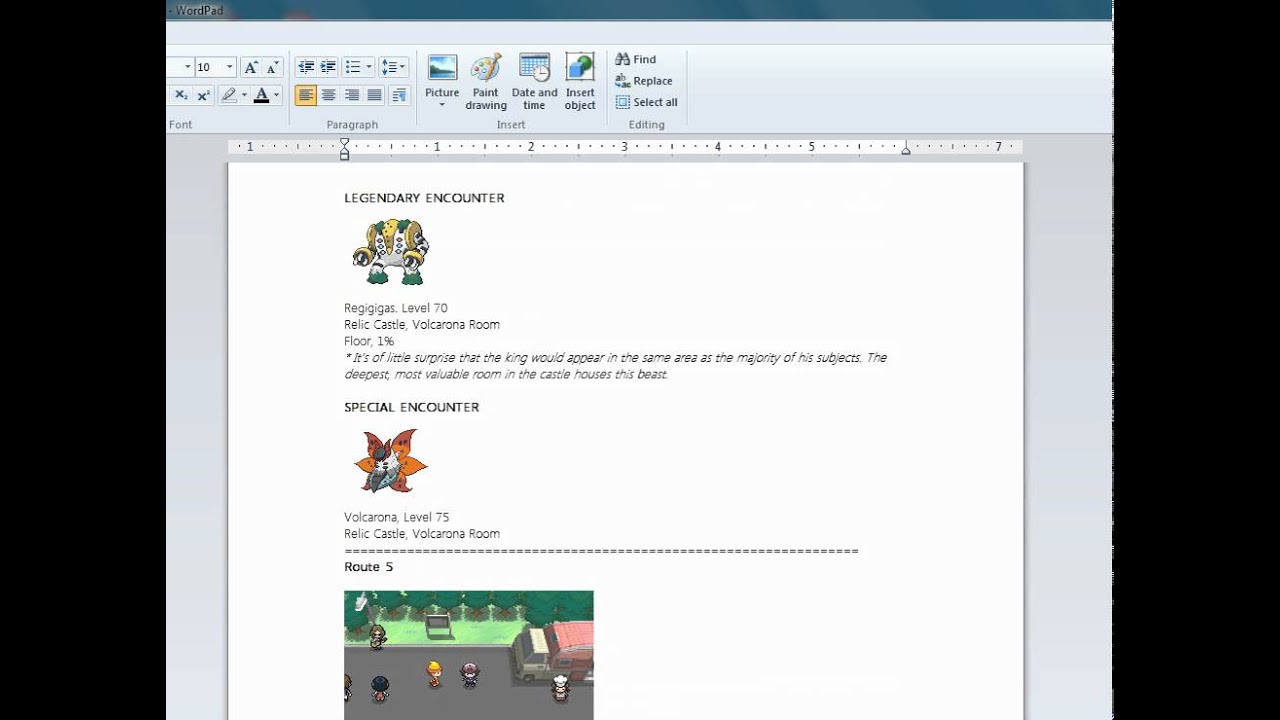Center the text alignment

[x=328, y=95]
